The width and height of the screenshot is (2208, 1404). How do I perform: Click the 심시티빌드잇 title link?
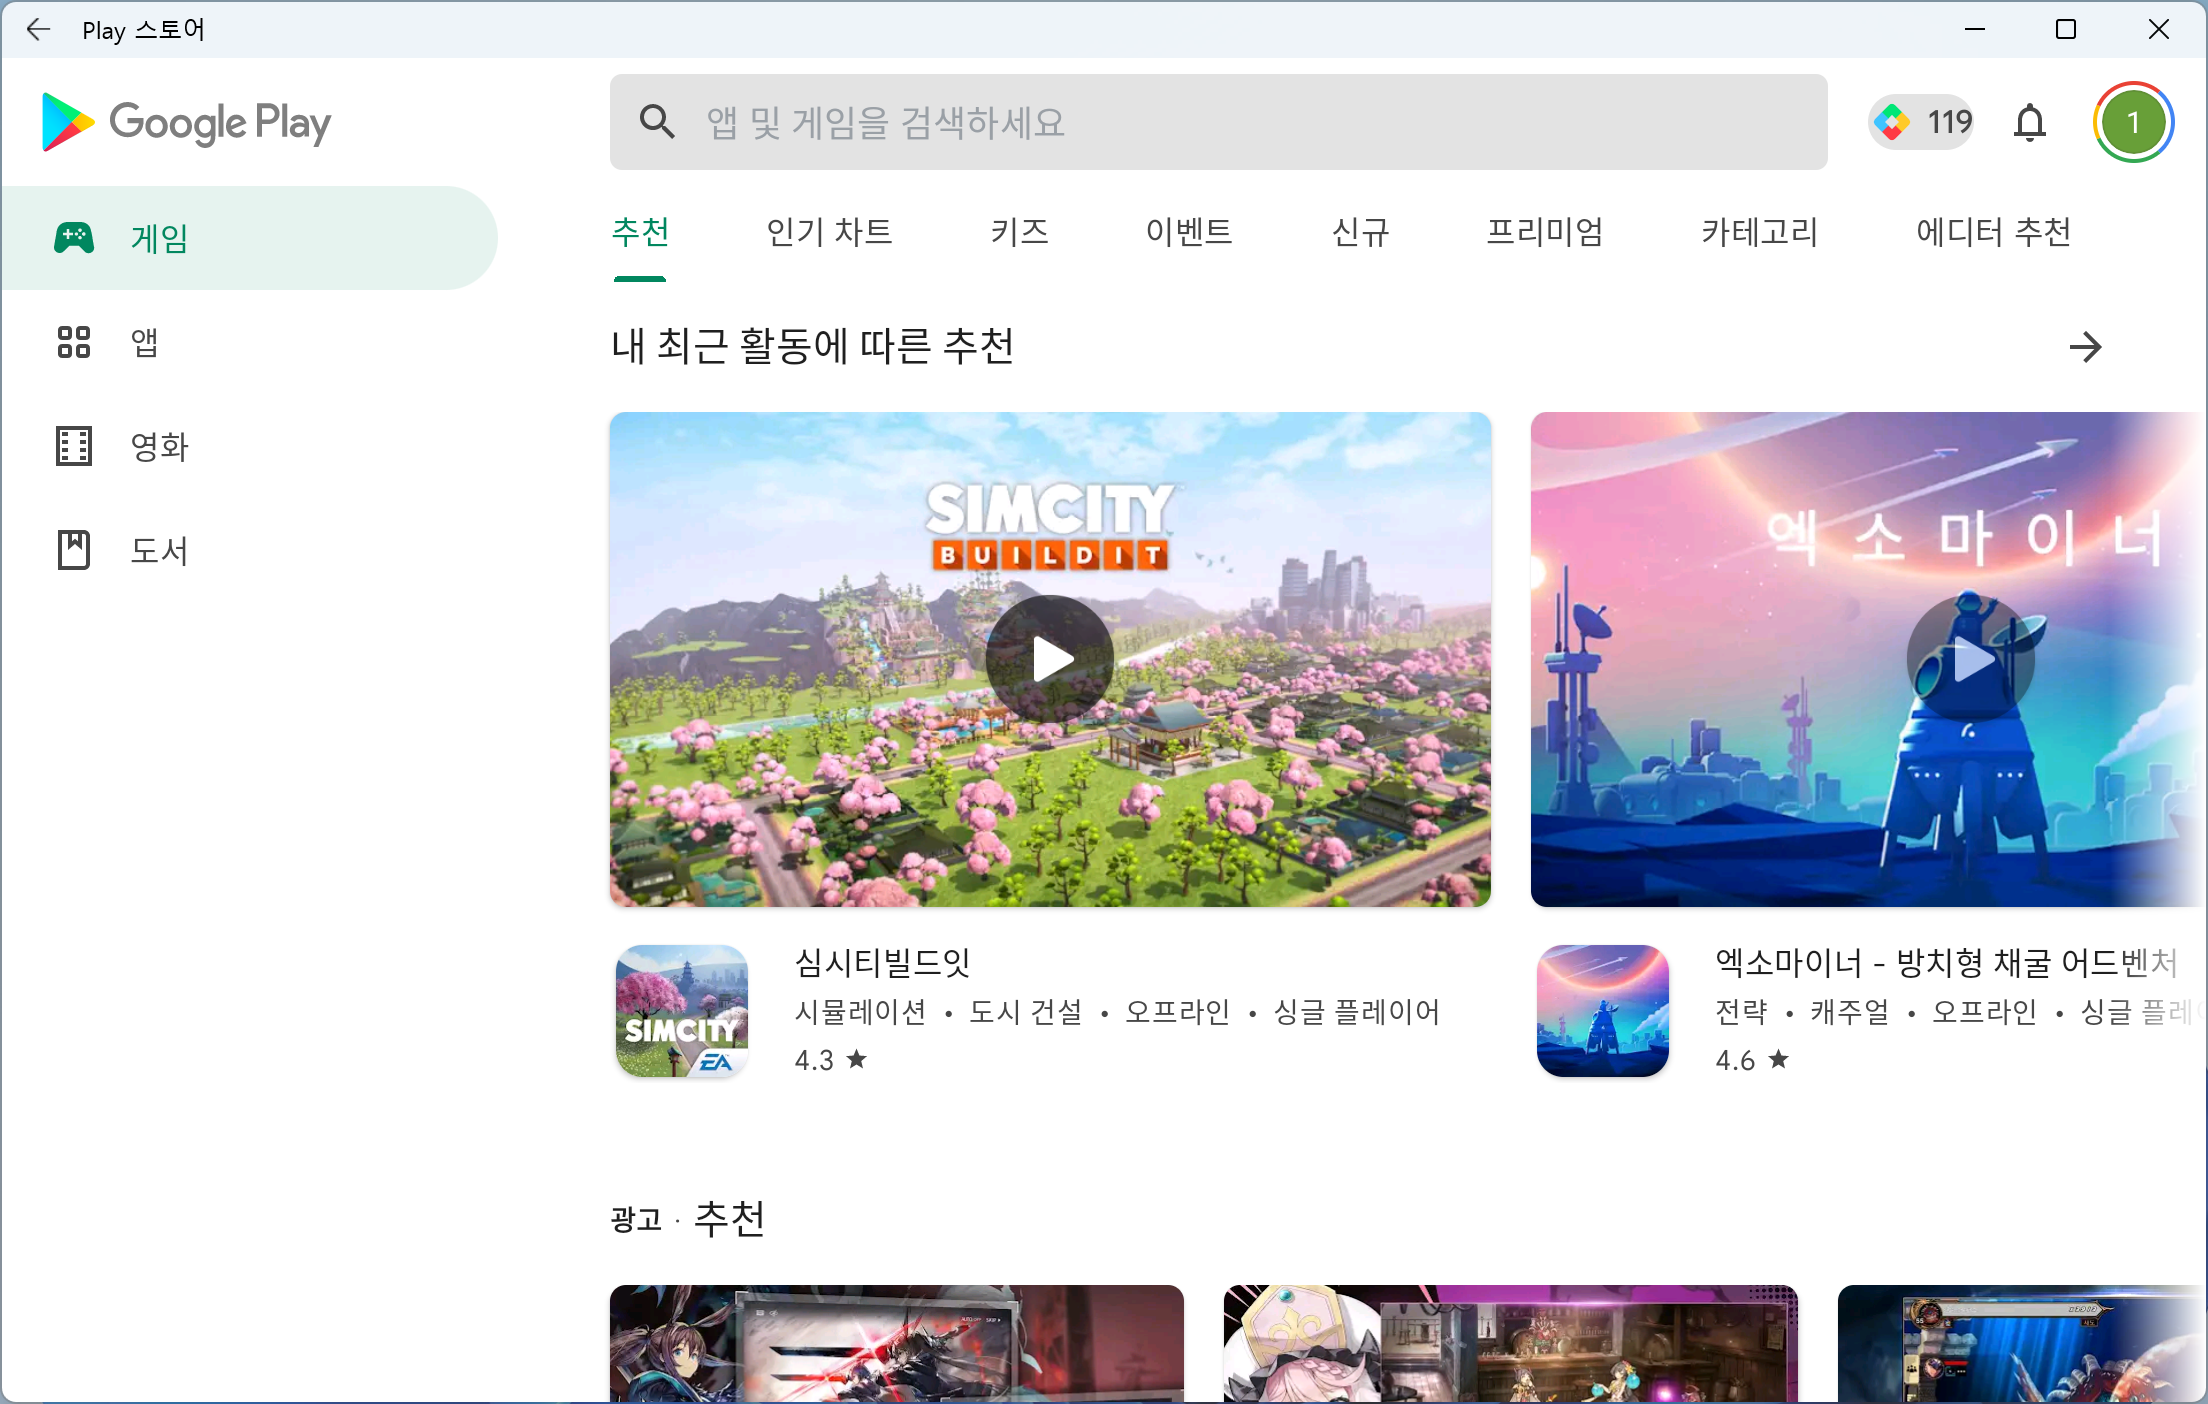[x=882, y=962]
